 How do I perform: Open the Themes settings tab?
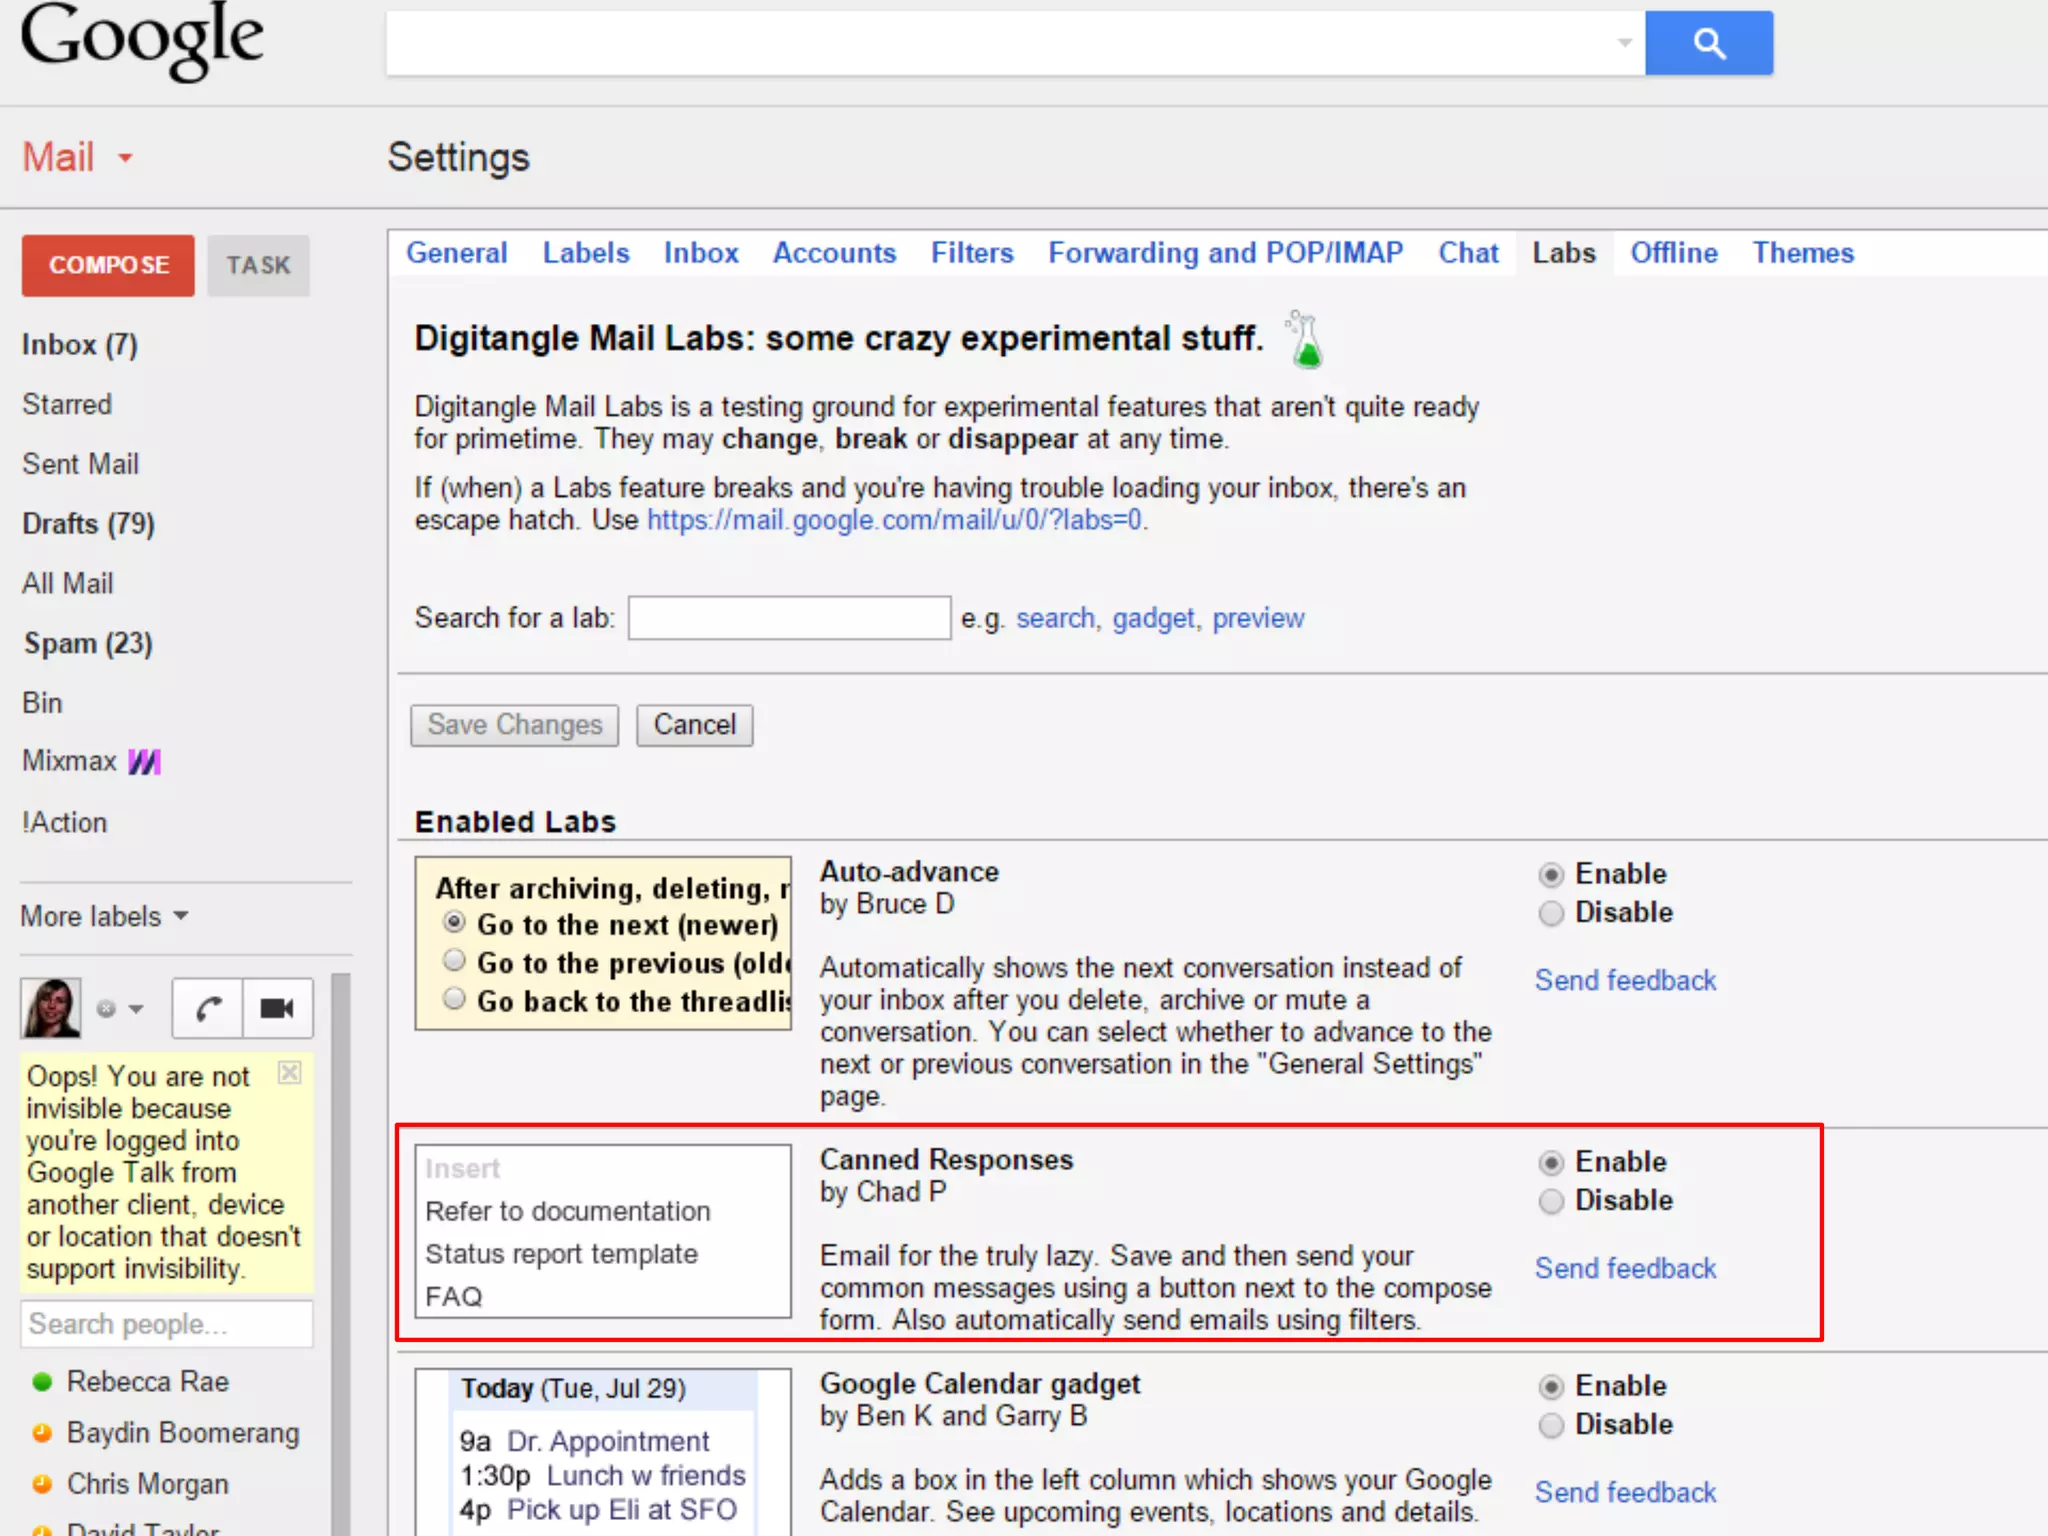1802,253
